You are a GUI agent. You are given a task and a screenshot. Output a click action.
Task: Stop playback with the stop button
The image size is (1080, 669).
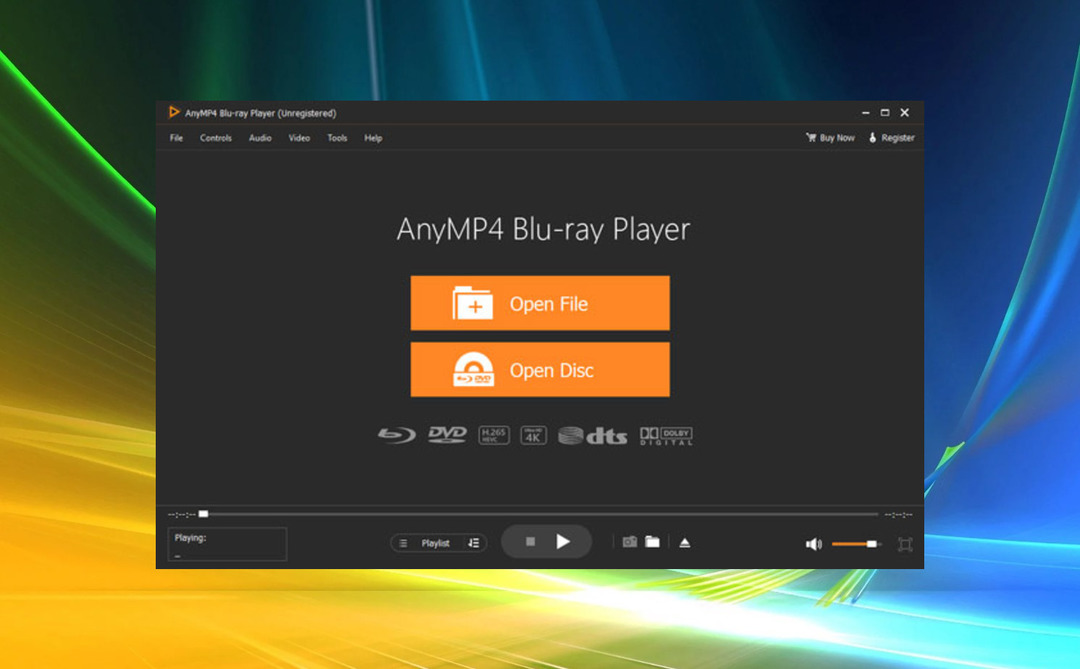[530, 542]
